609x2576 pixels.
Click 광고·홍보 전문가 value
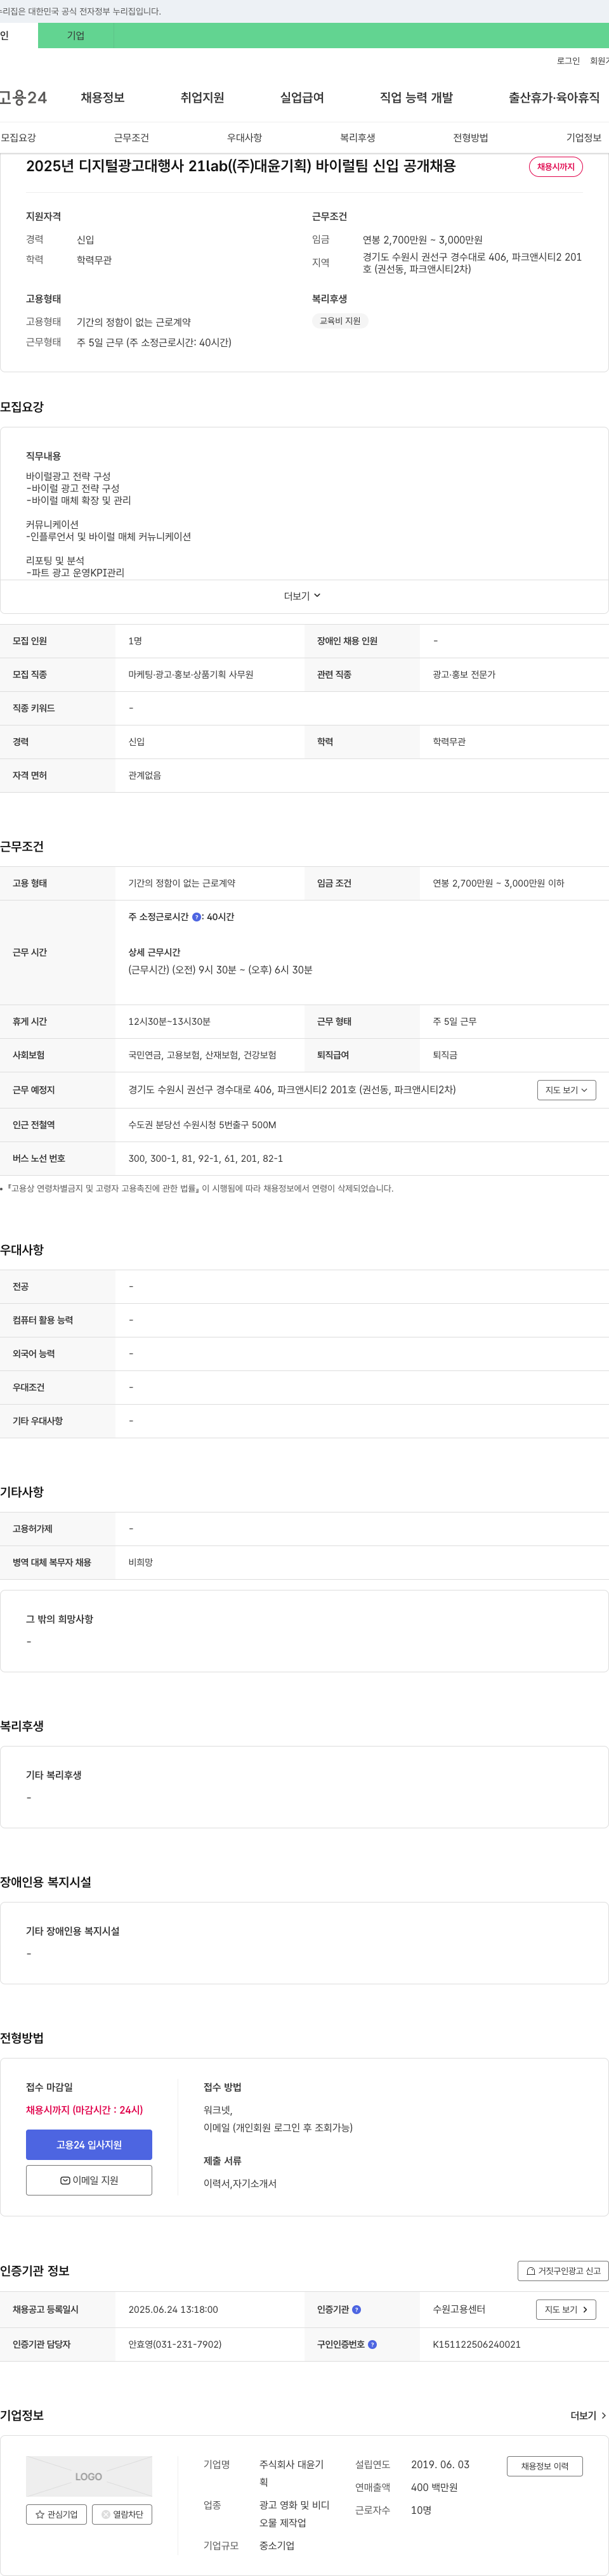pyautogui.click(x=464, y=675)
